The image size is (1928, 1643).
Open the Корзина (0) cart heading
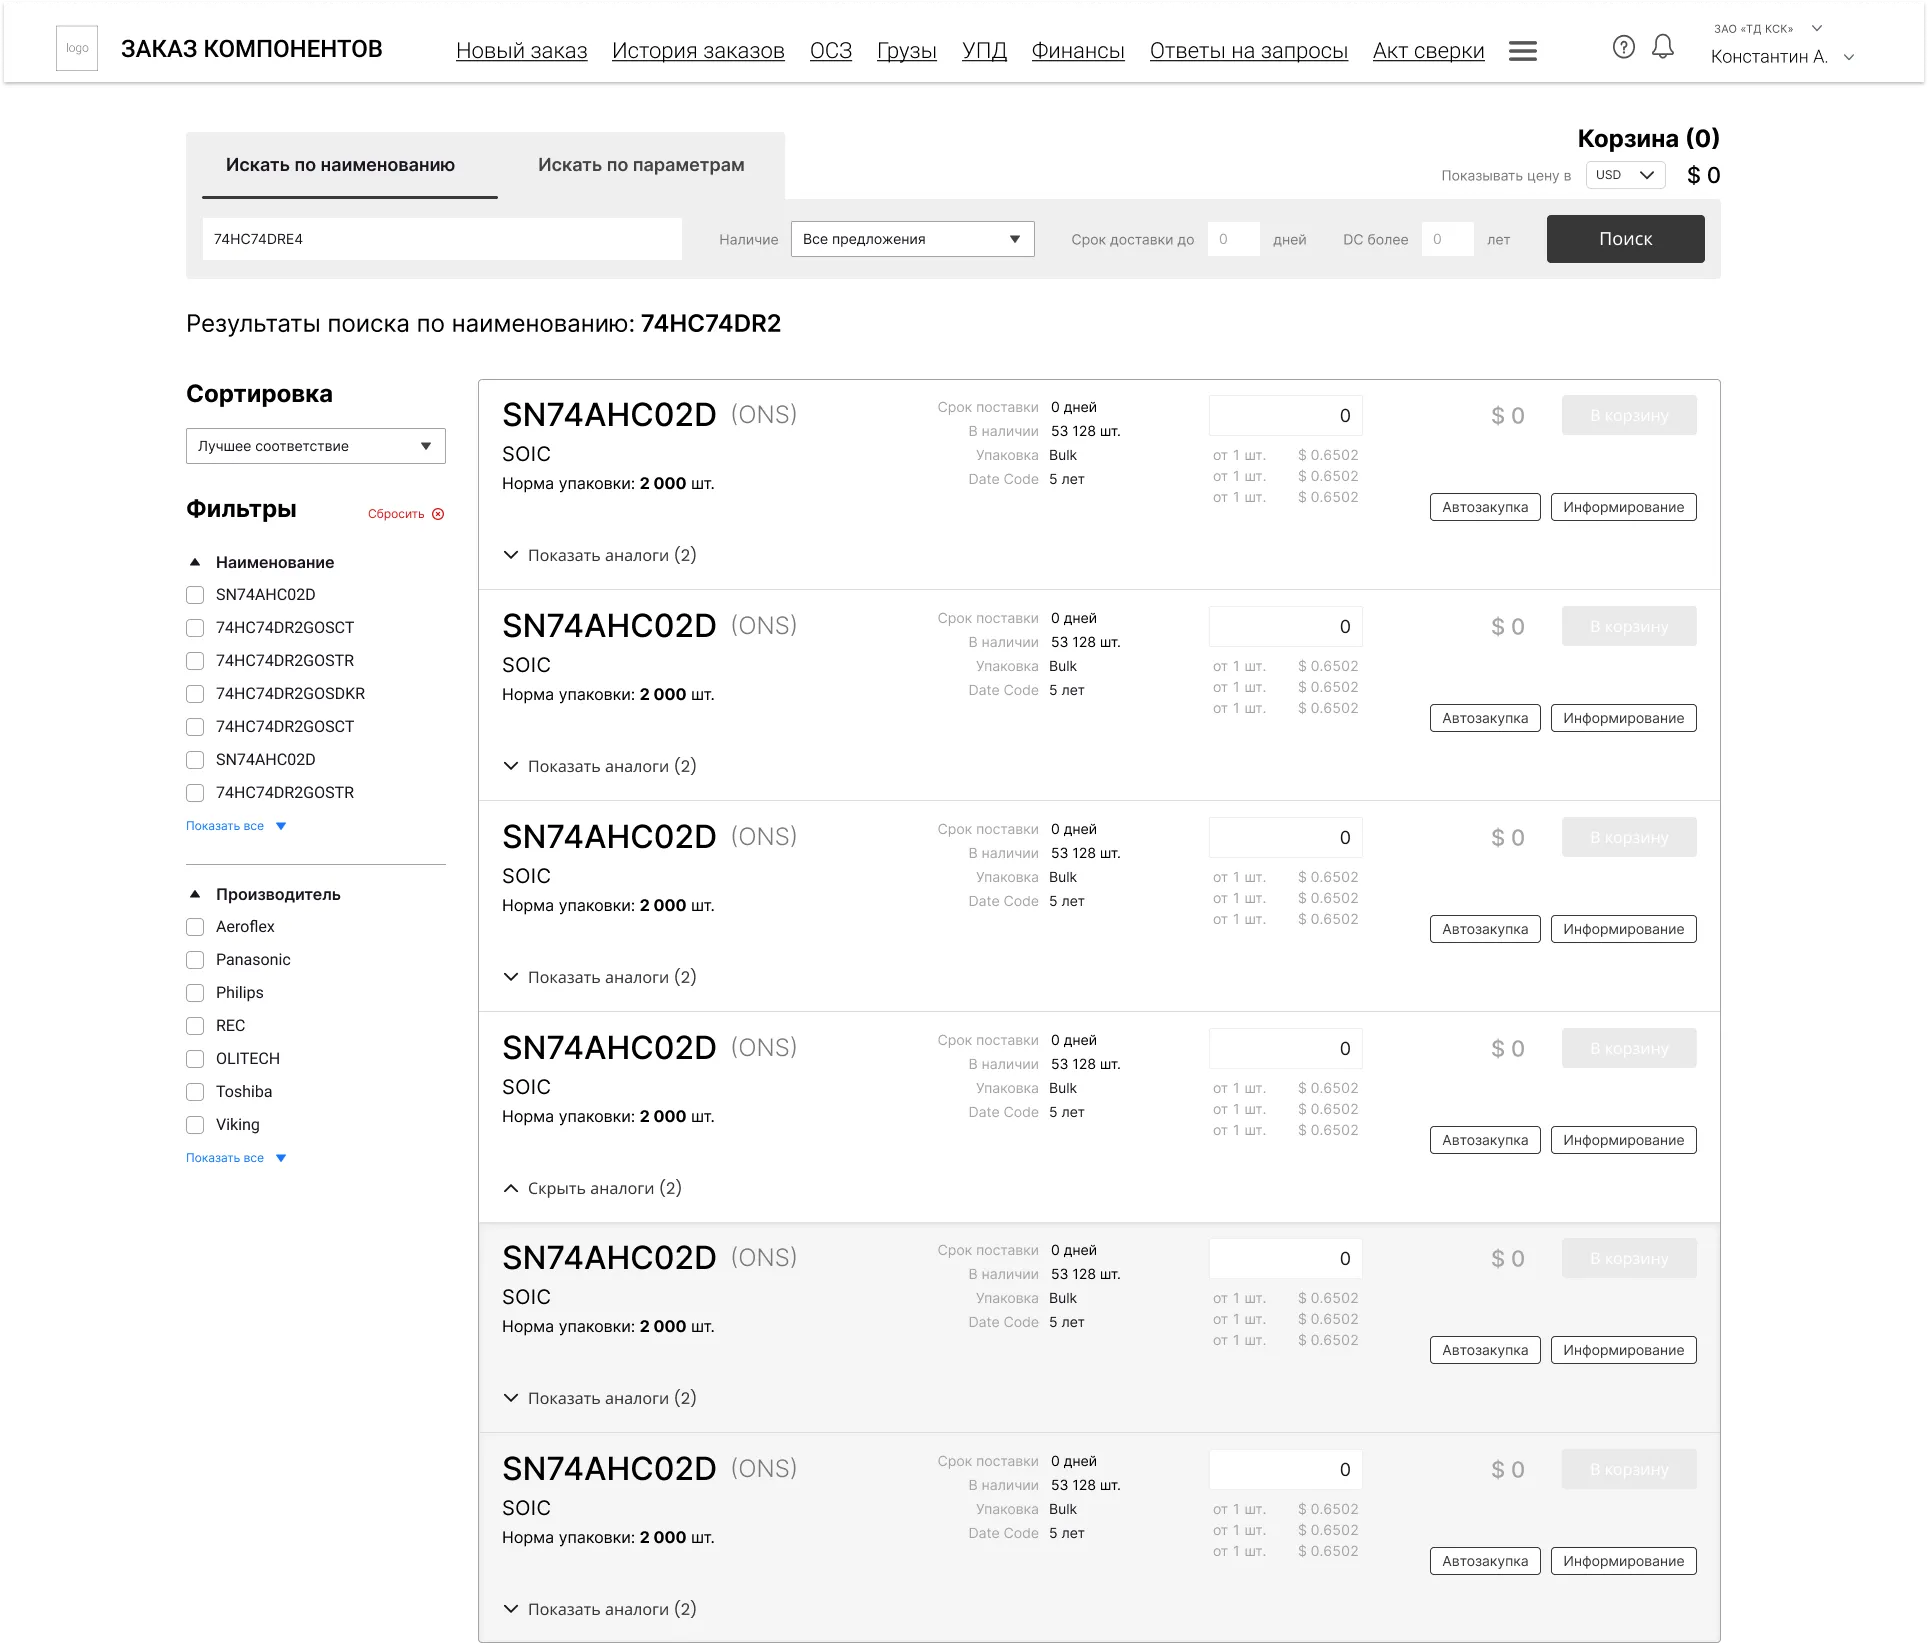(x=1648, y=138)
